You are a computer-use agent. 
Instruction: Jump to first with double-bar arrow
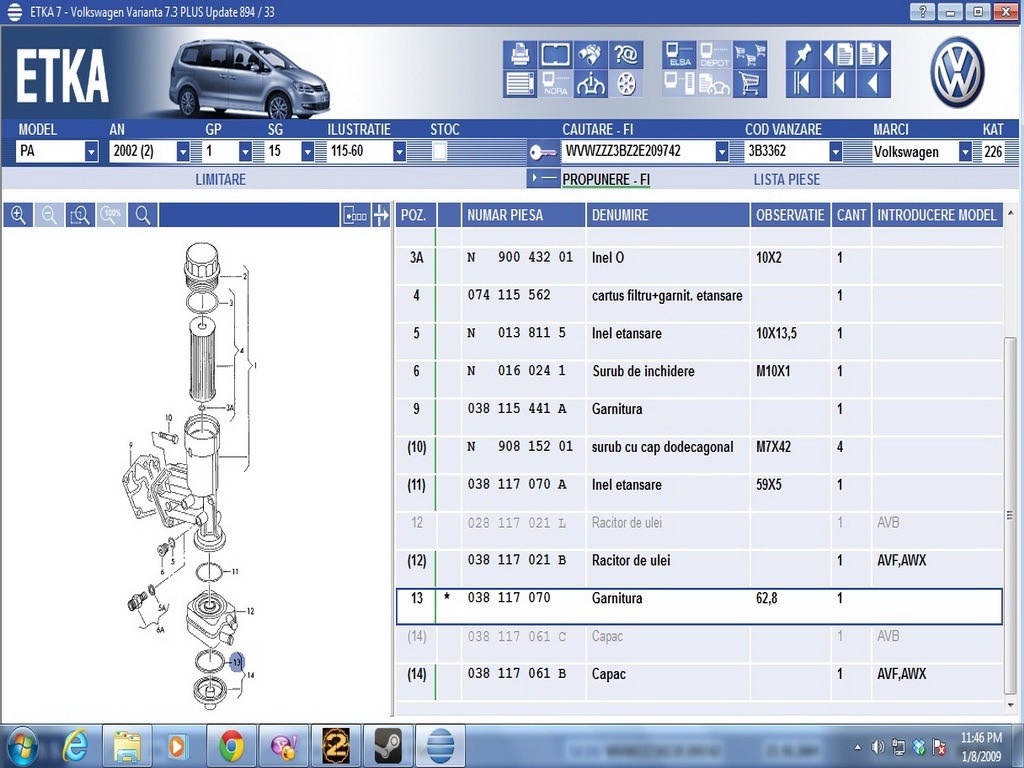[x=803, y=84]
